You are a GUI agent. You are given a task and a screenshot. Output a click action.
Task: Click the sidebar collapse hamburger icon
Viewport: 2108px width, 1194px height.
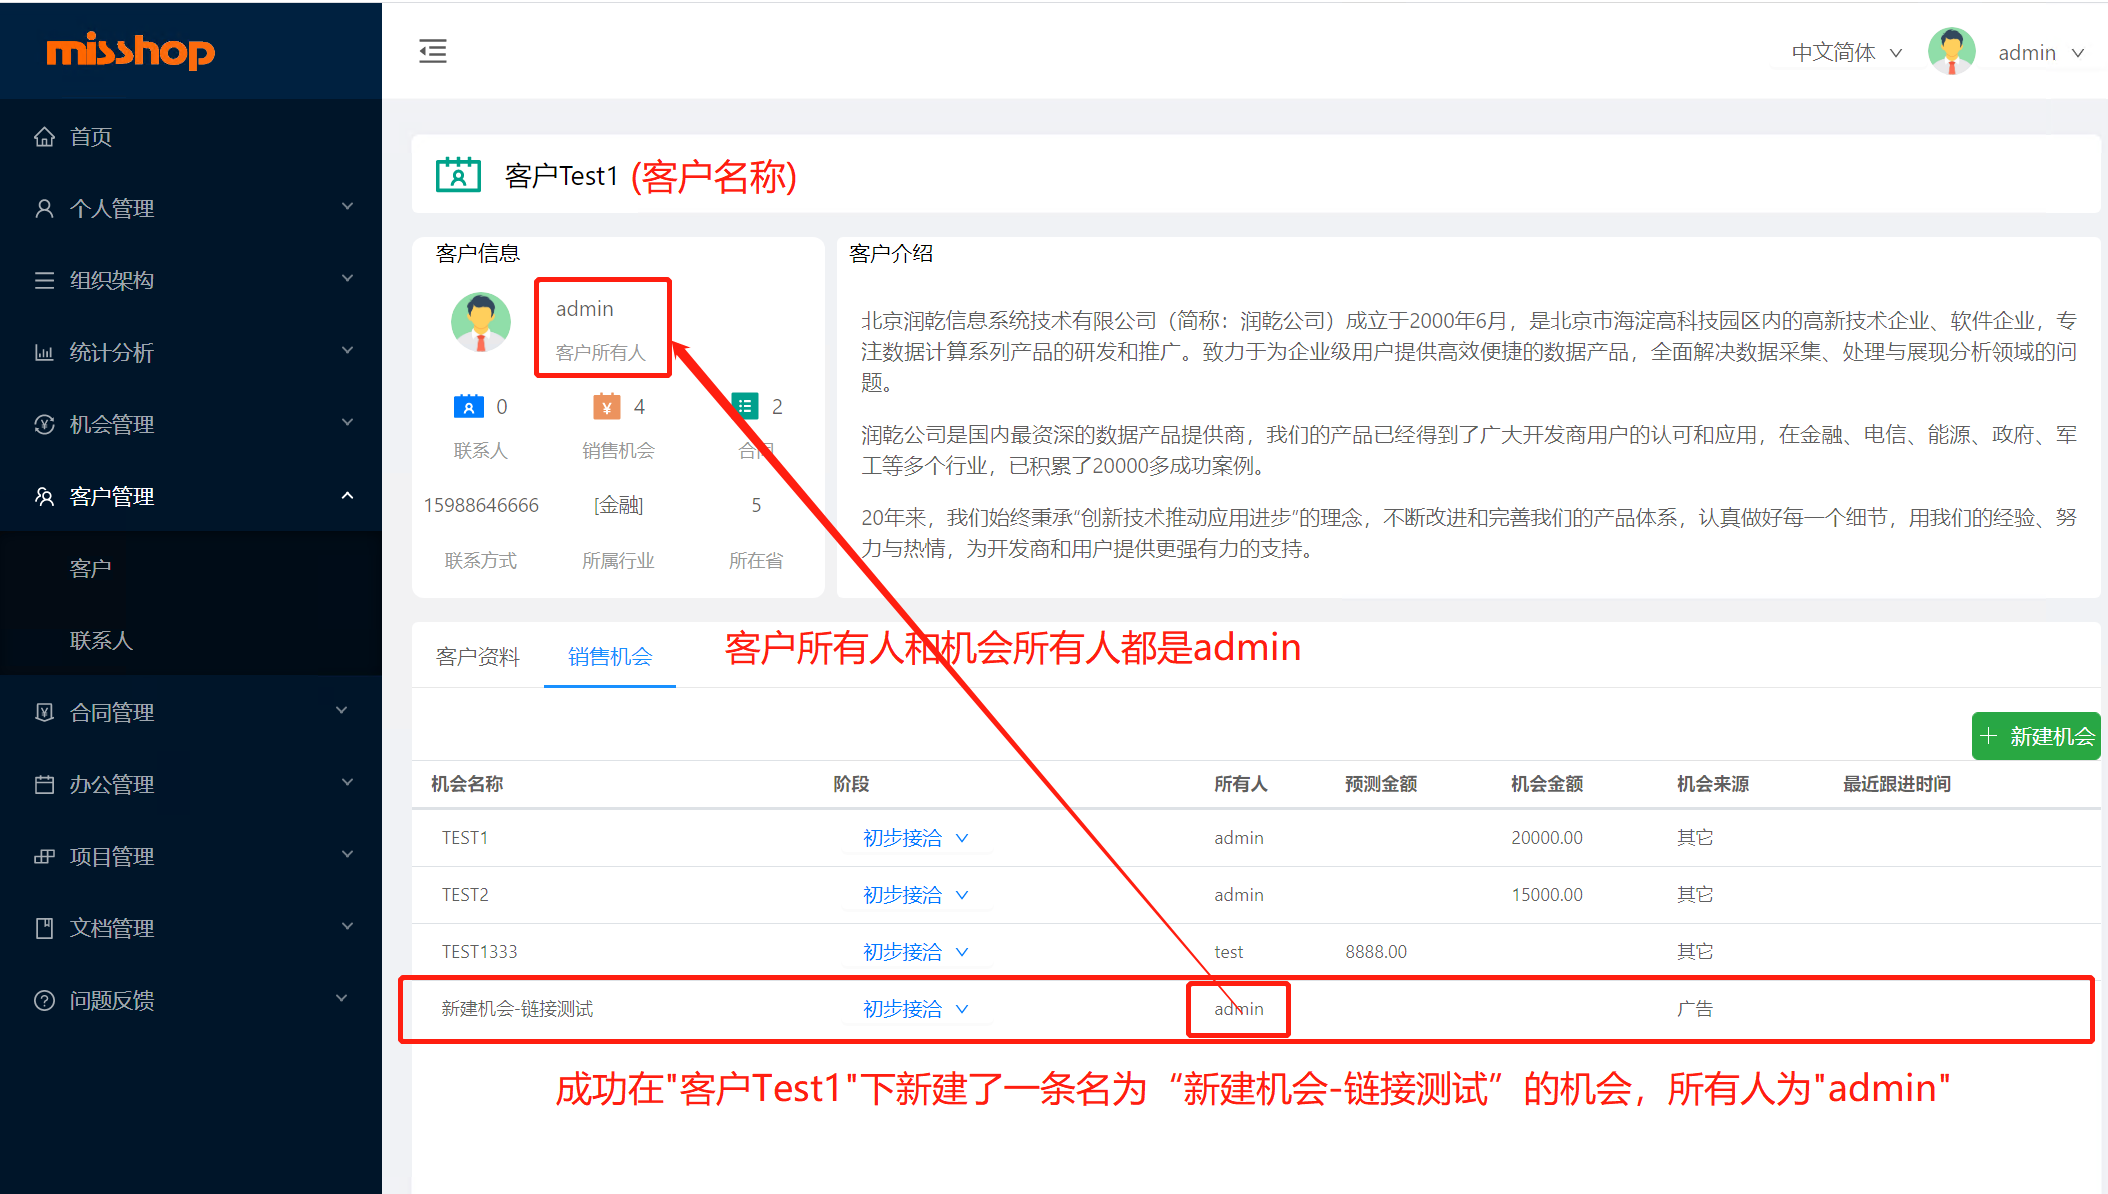click(433, 51)
